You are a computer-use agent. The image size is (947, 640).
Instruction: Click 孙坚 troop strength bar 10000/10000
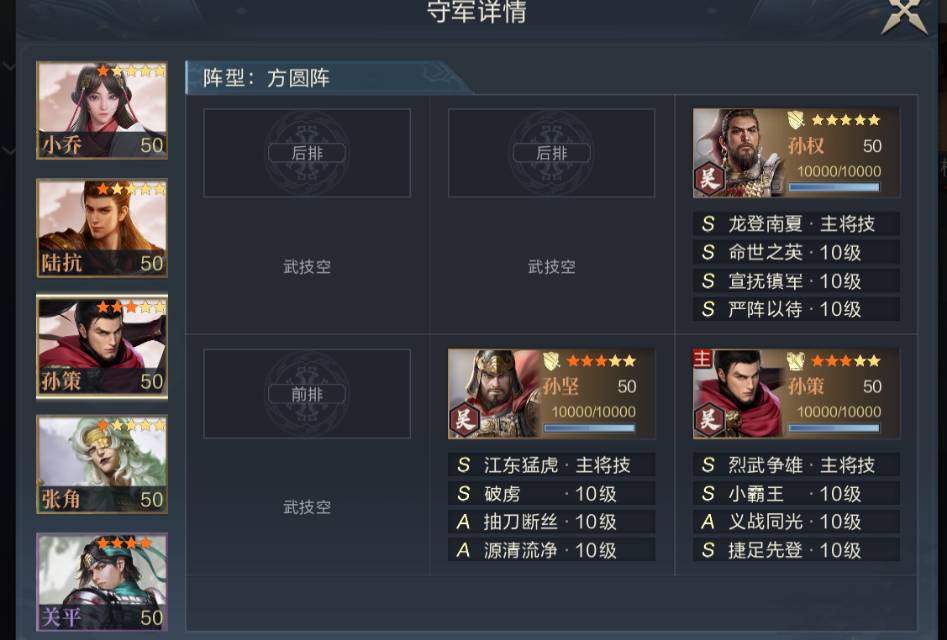coord(590,427)
